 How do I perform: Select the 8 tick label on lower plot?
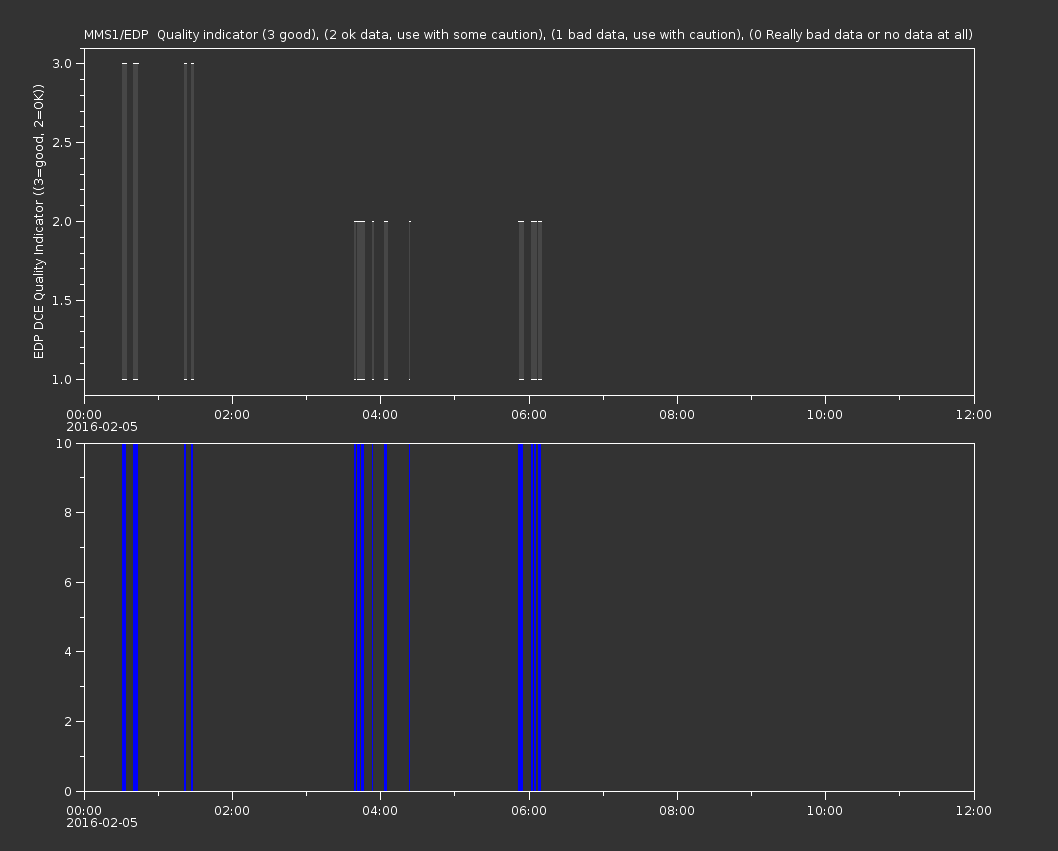tap(68, 513)
